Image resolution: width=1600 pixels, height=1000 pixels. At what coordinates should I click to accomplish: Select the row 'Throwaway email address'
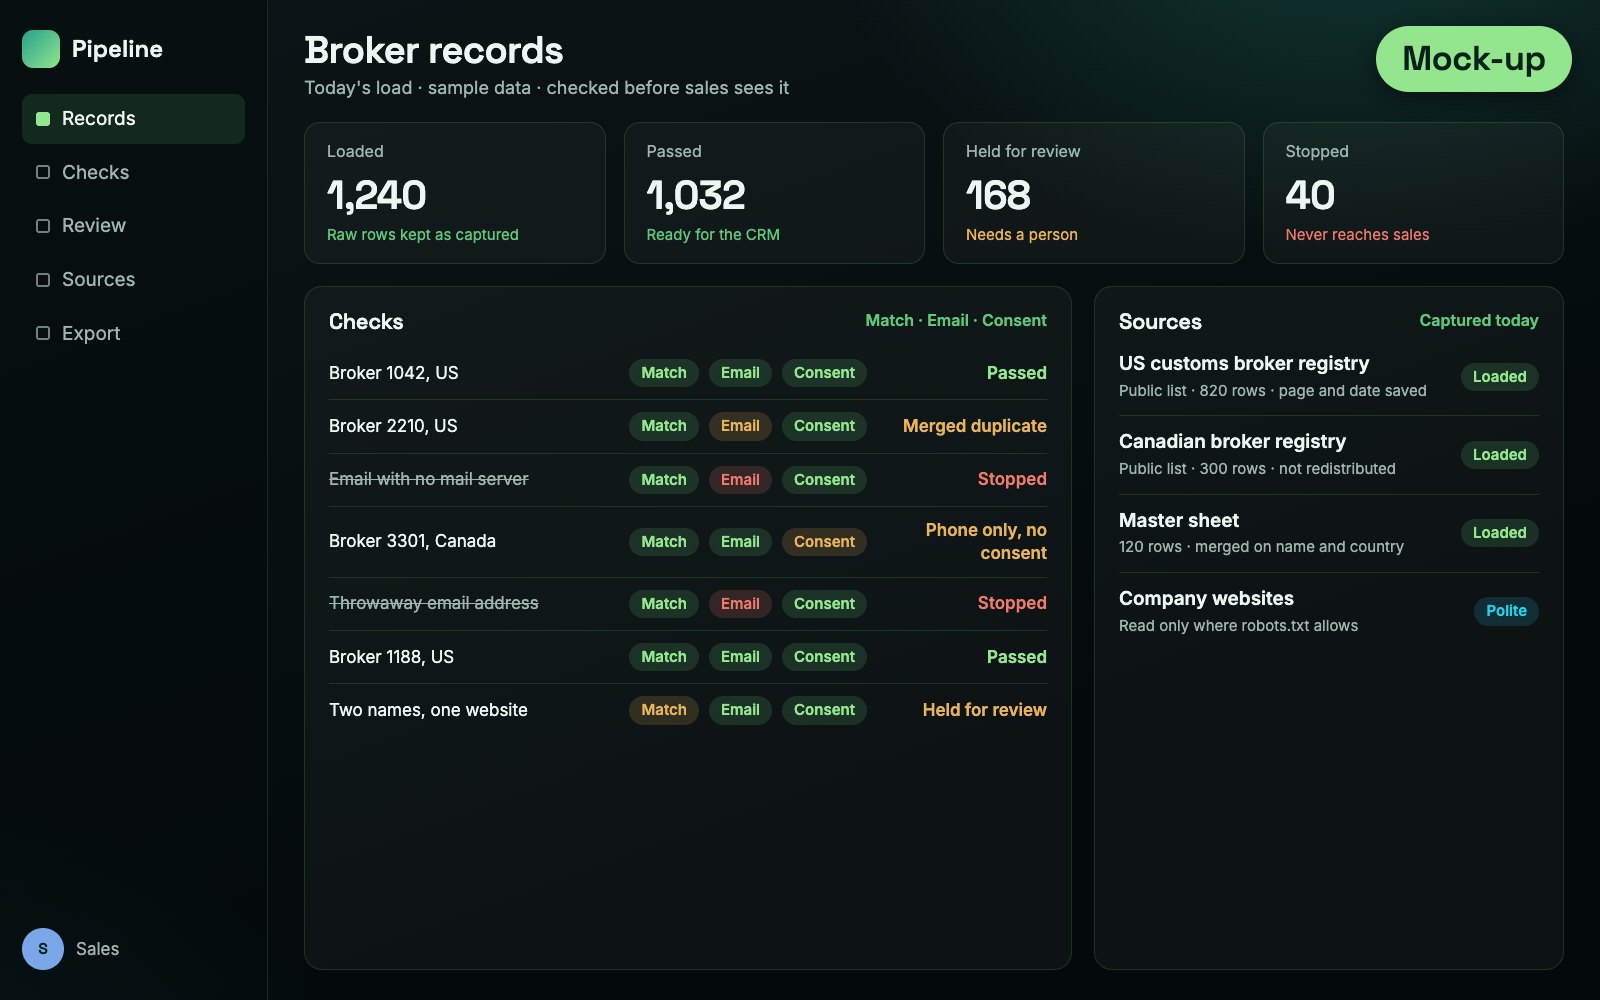434,603
